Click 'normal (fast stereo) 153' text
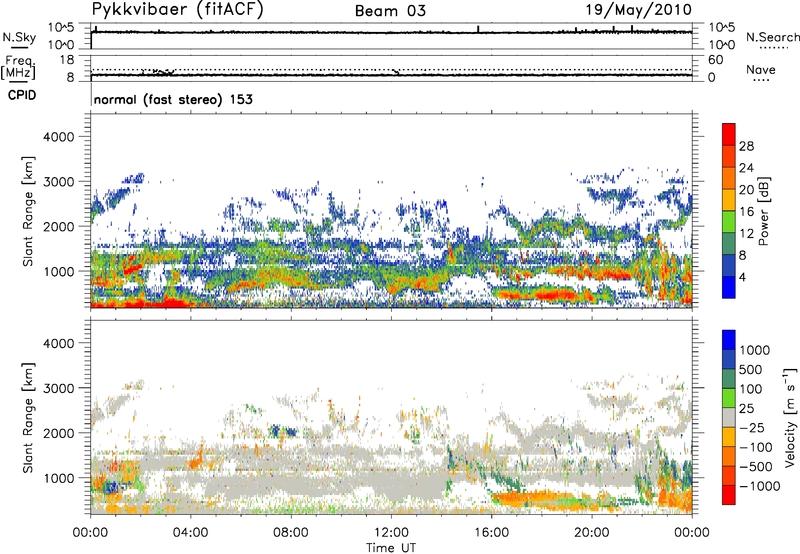The image size is (800, 554). tap(173, 99)
